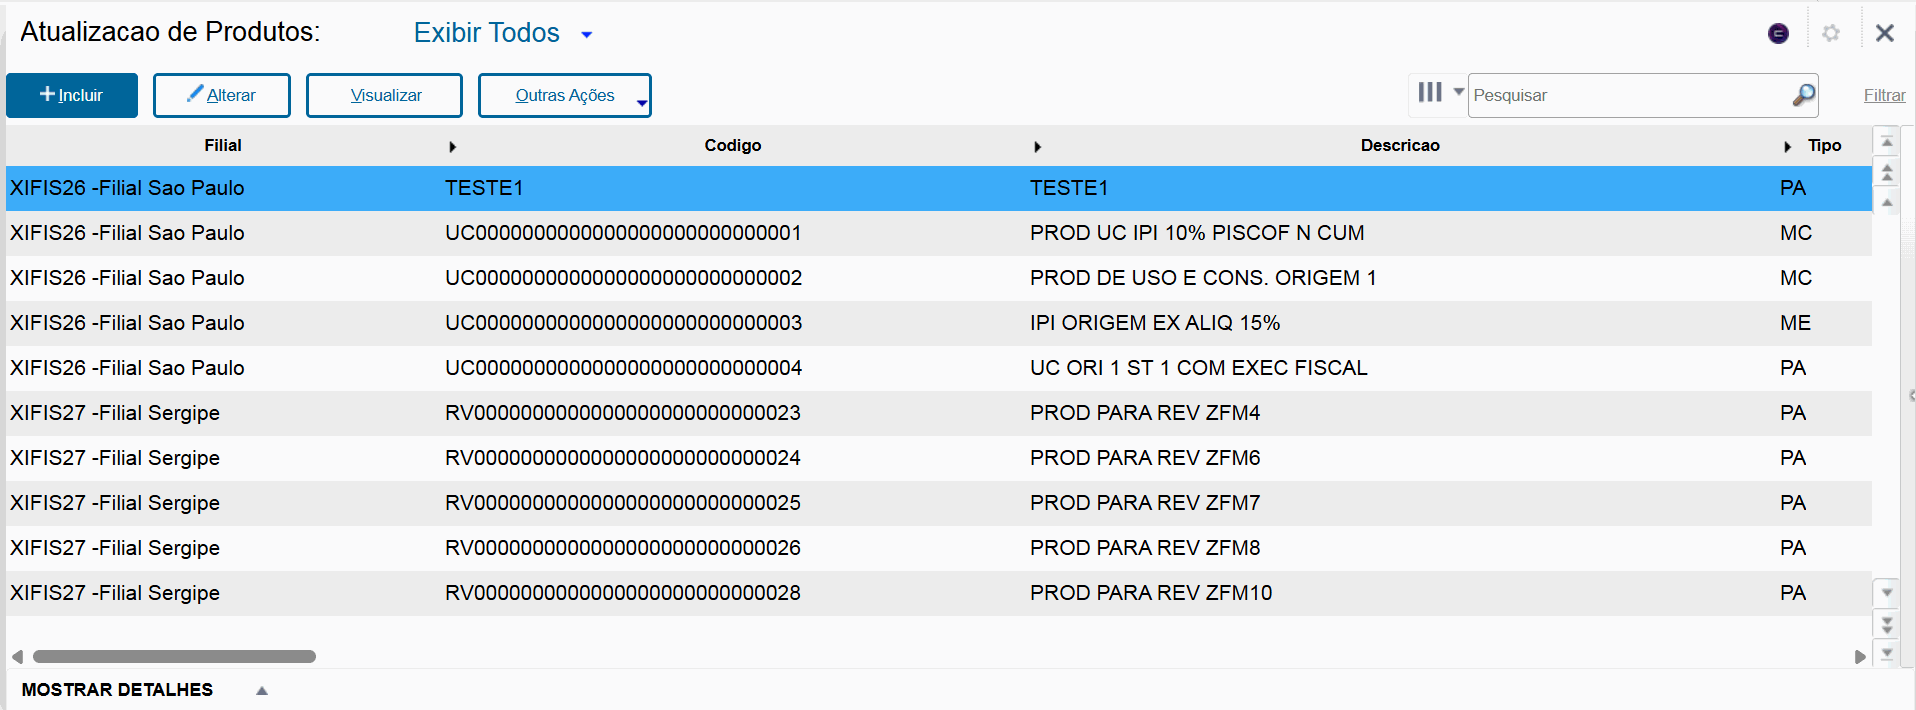Focus the Pesquisar search field
The height and width of the screenshot is (710, 1916).
click(1628, 95)
